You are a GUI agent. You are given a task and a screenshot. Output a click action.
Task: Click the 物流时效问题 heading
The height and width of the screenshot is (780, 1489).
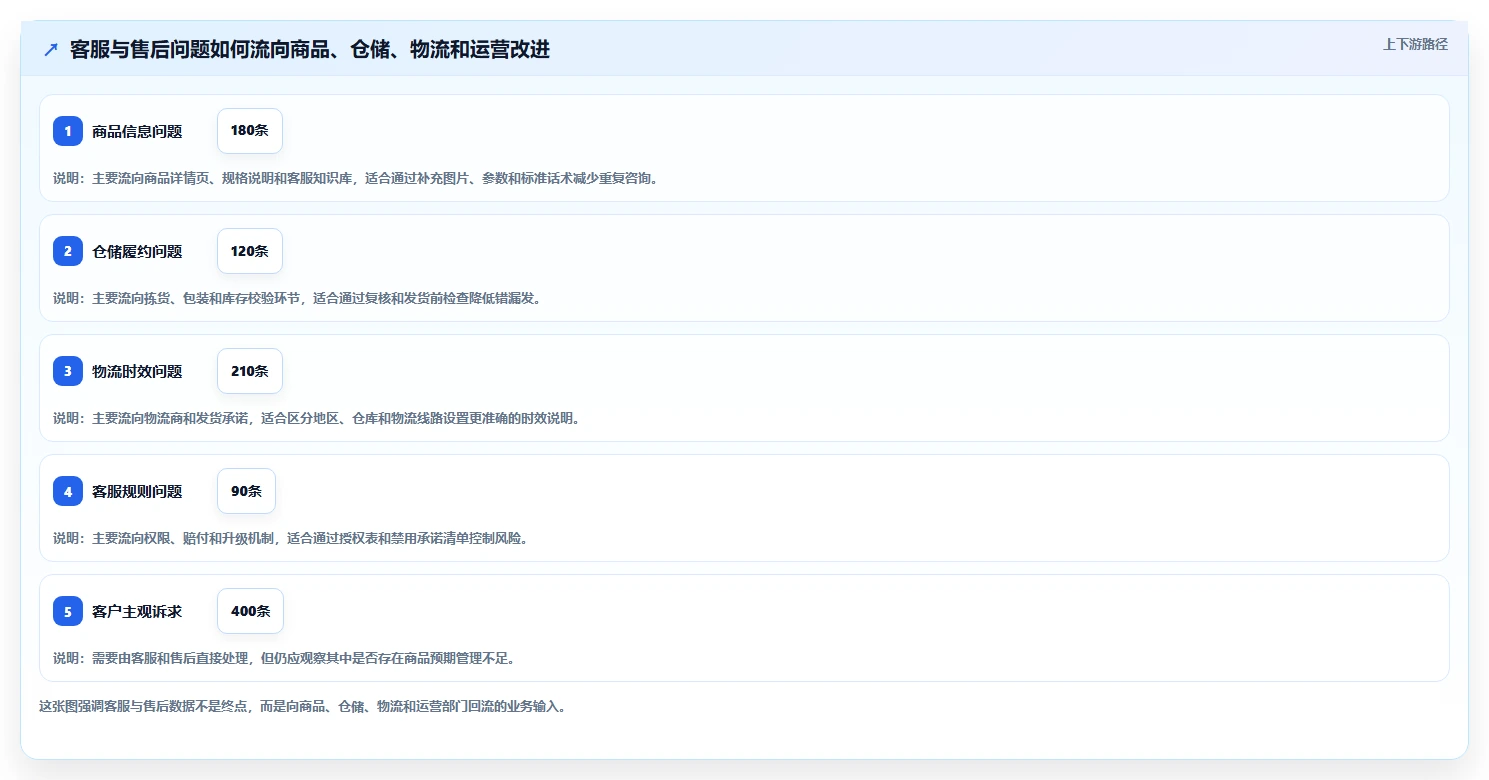coord(137,371)
